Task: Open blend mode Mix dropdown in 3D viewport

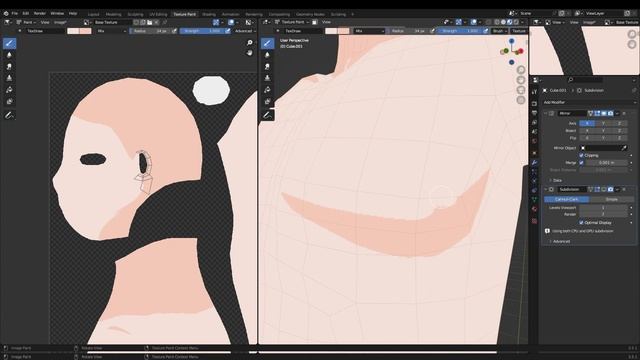Action: click(x=369, y=31)
